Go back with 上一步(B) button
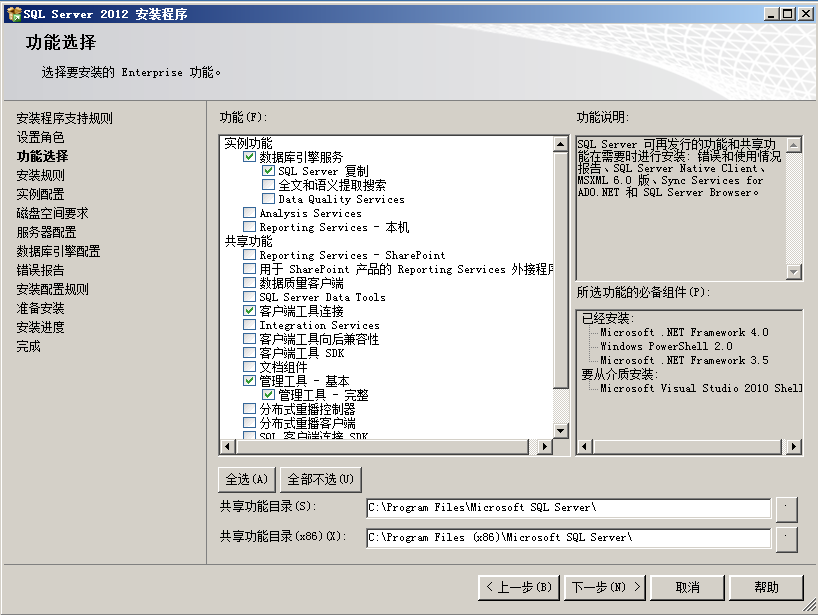The width and height of the screenshot is (818, 615). pyautogui.click(x=519, y=588)
